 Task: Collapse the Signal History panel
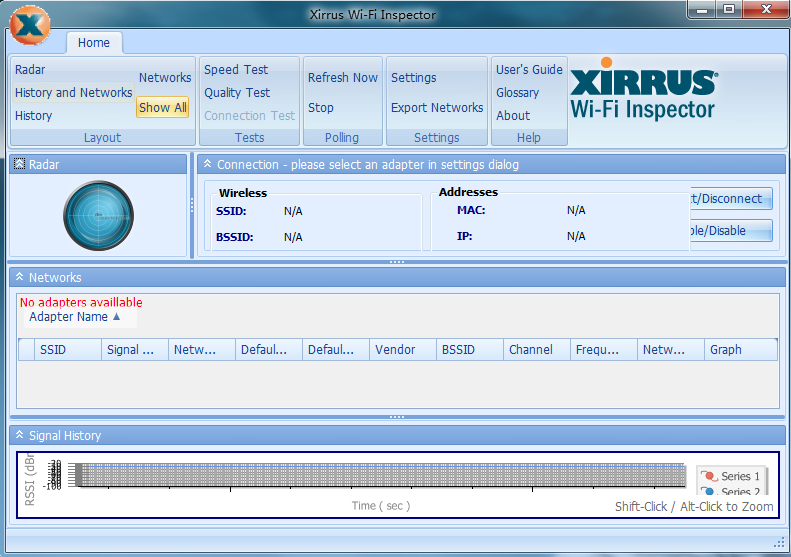tap(19, 435)
